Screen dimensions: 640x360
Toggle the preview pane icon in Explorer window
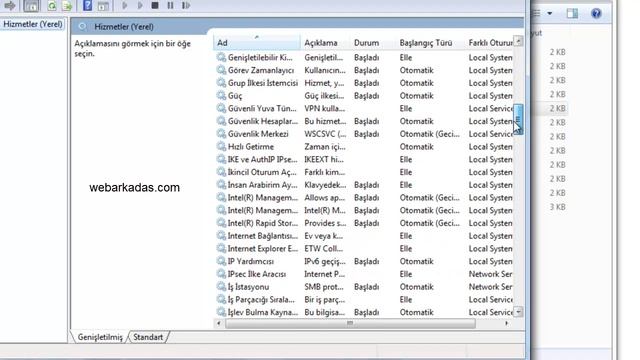[572, 13]
